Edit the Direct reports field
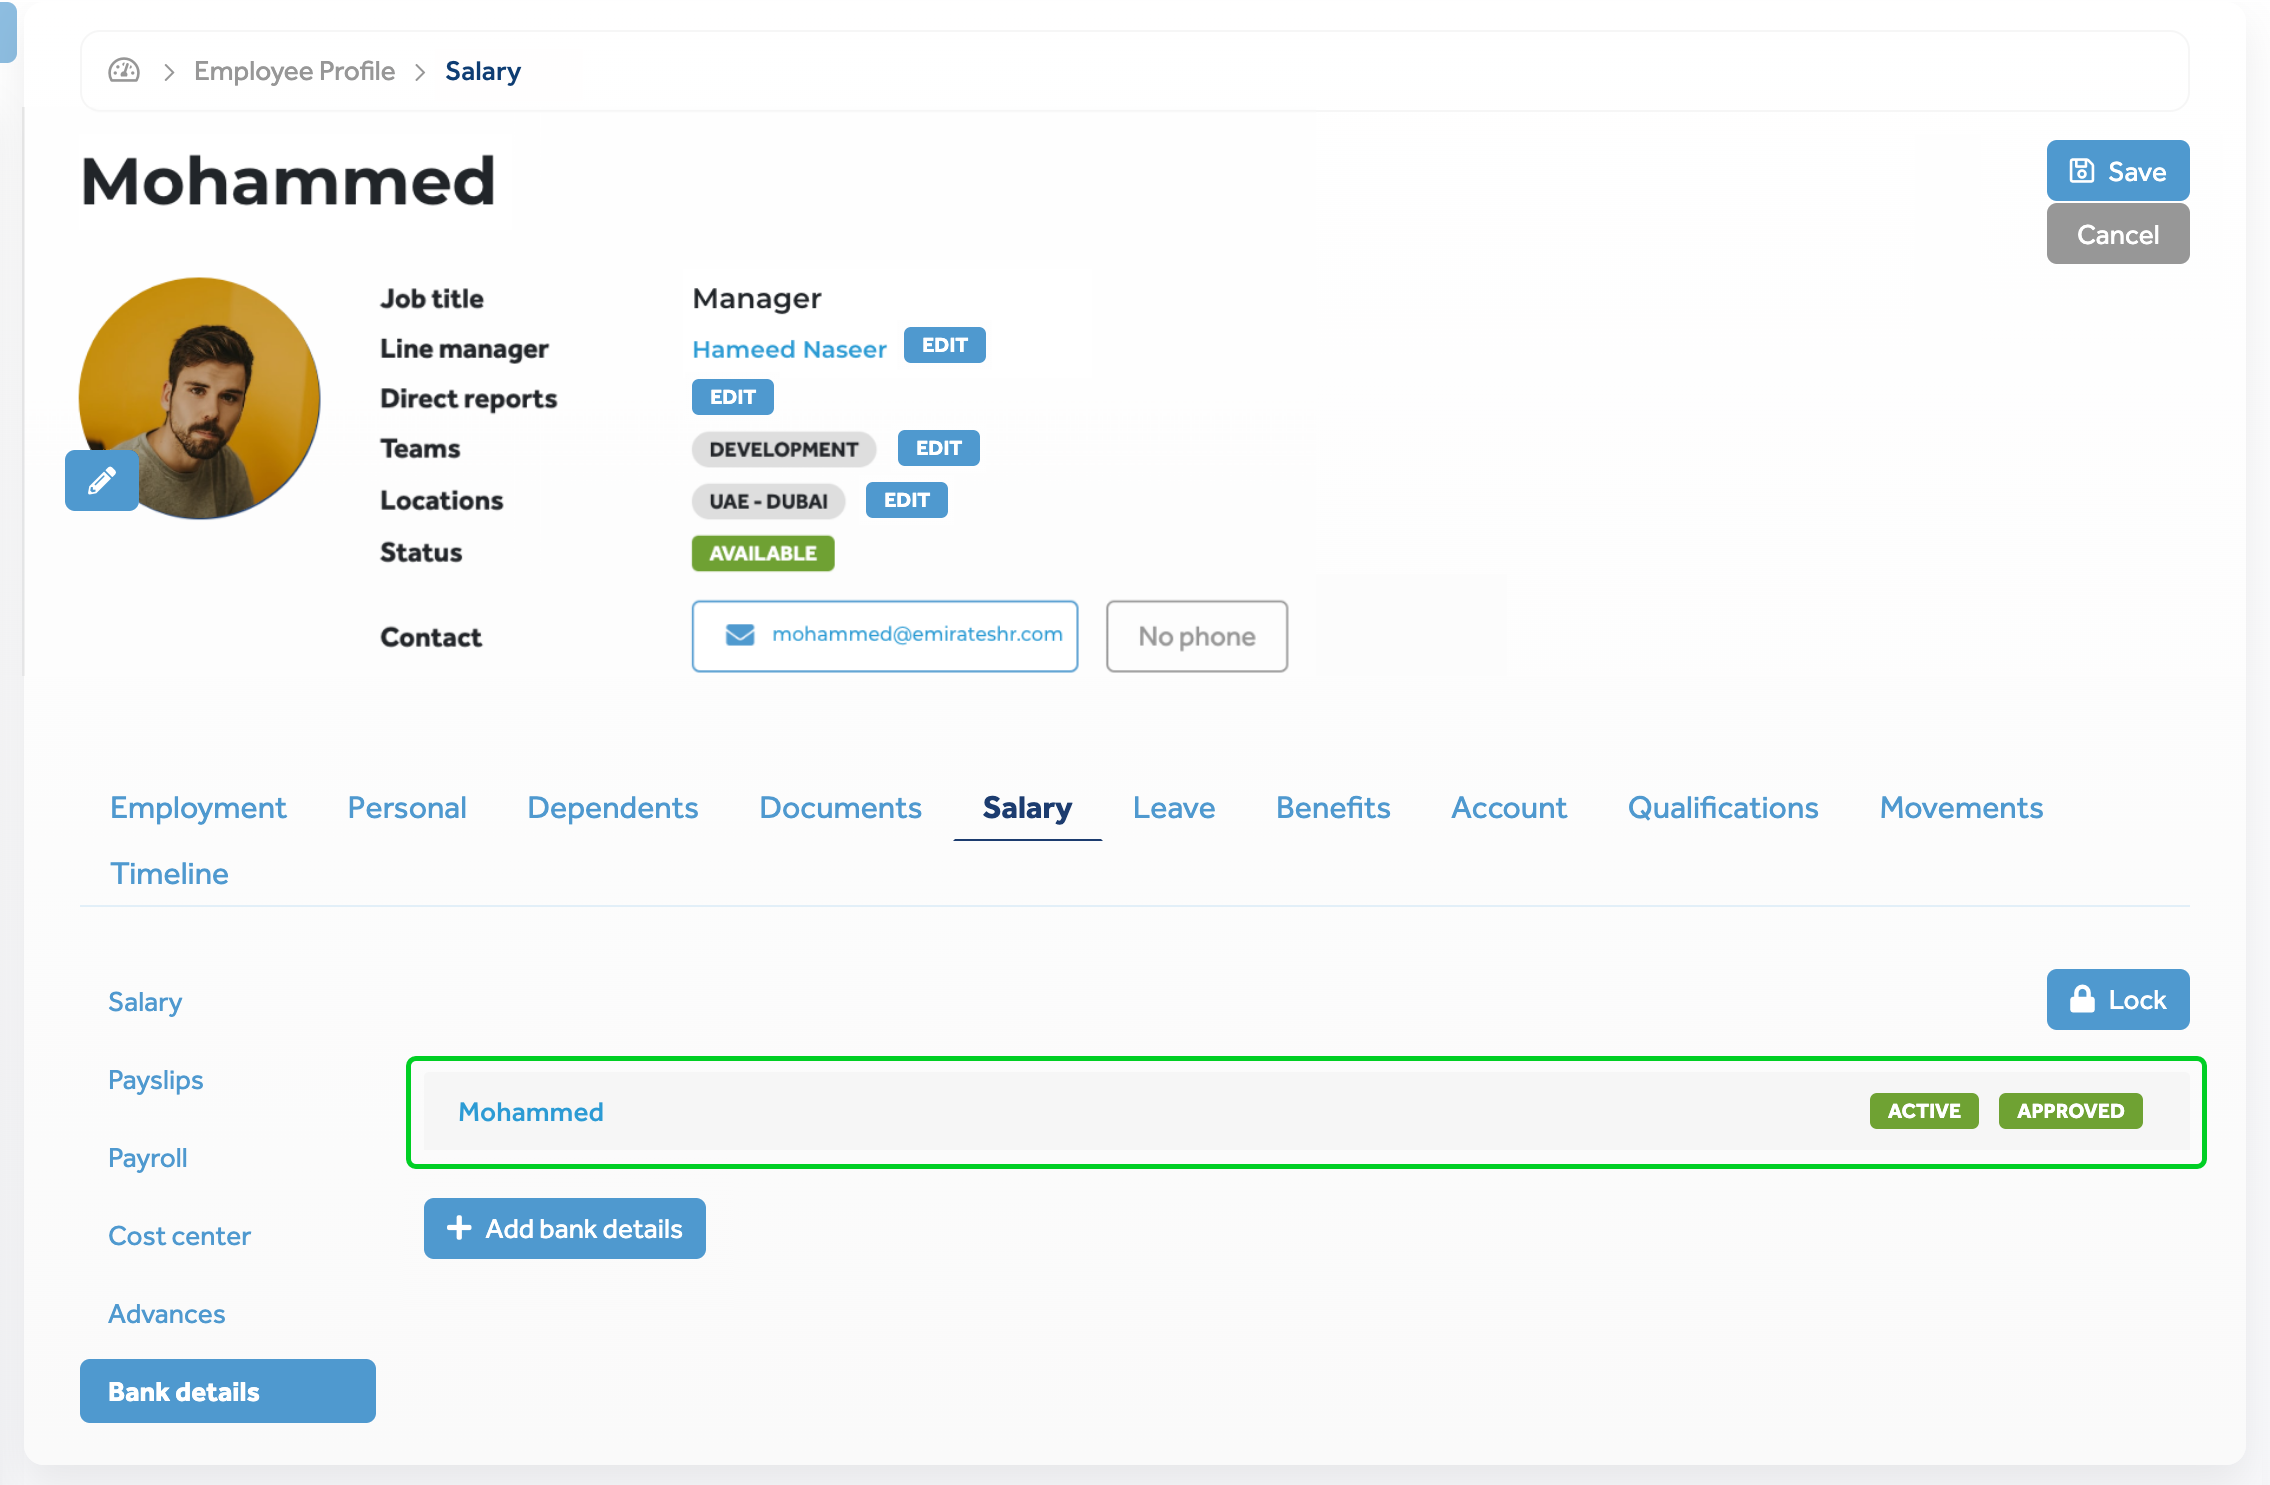 [x=733, y=397]
